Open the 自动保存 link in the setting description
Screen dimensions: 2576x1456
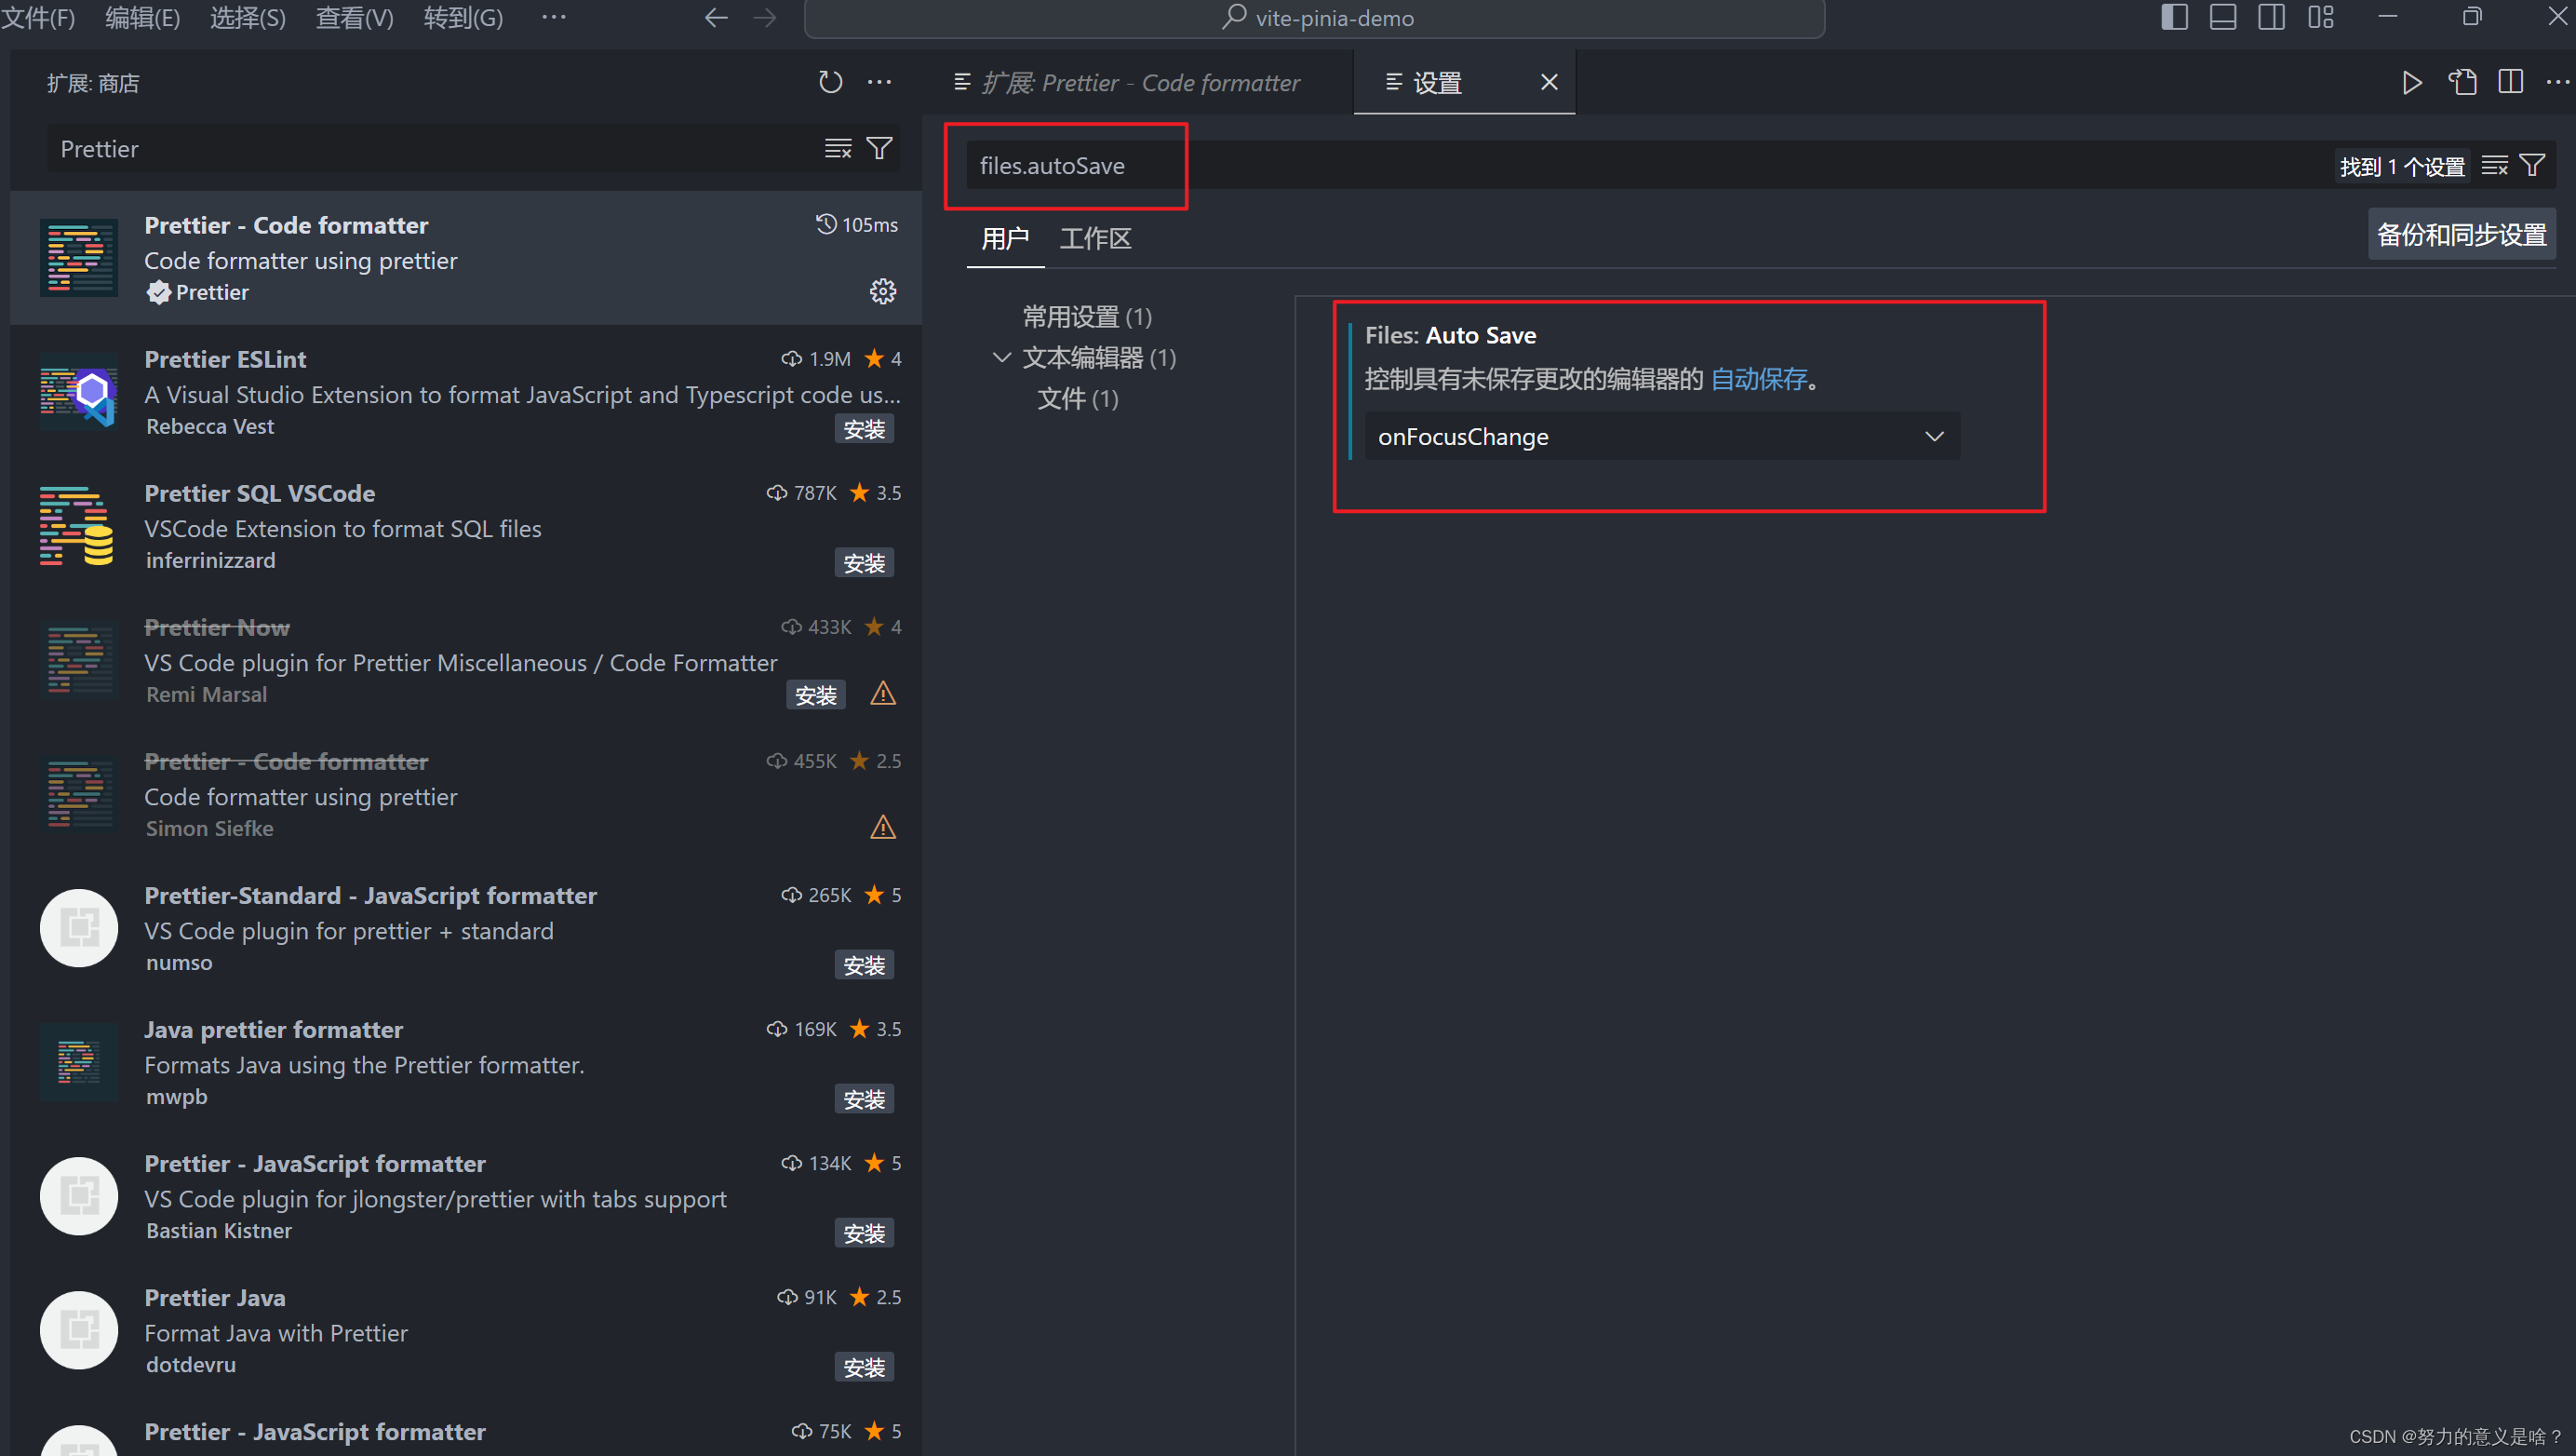[1758, 379]
